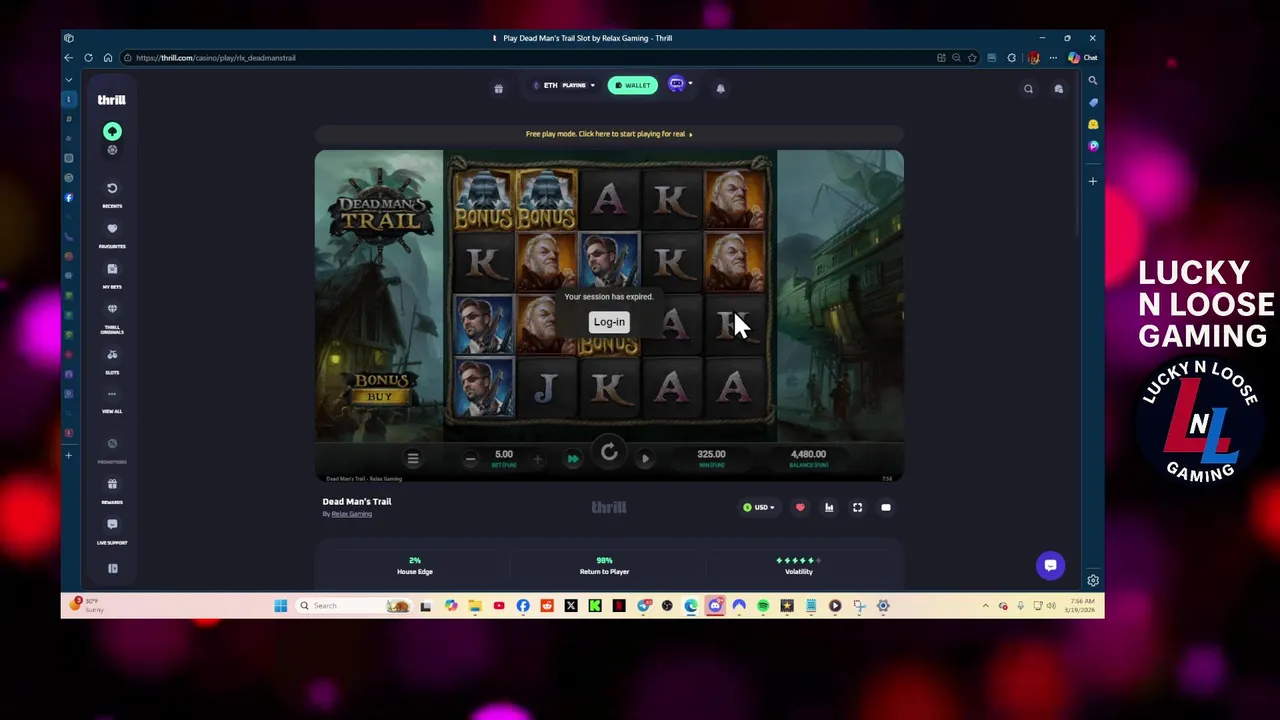1280x720 pixels.
Task: Open the chat bubble icon in header
Action: pyautogui.click(x=1058, y=89)
